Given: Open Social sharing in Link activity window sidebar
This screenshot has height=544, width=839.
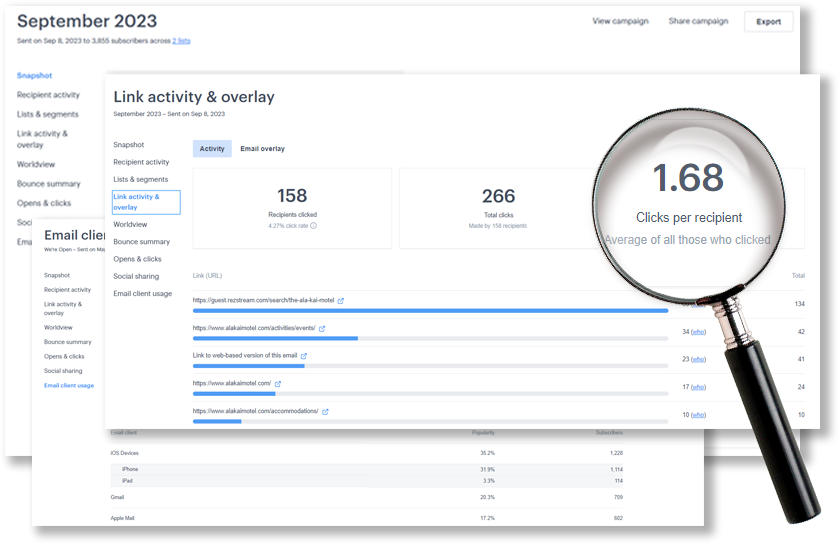Looking at the screenshot, I should [x=136, y=277].
